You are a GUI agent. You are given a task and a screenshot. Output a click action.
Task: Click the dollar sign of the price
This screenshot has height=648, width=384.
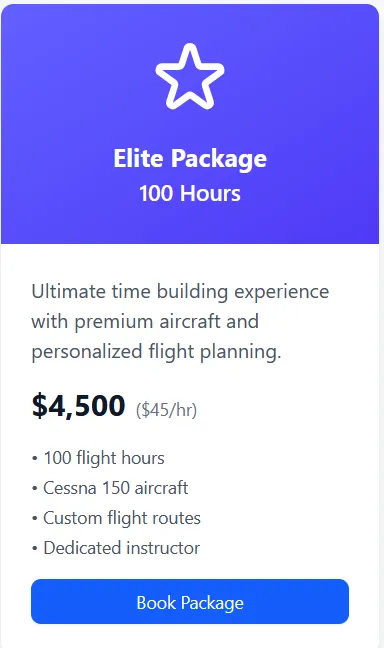point(40,406)
